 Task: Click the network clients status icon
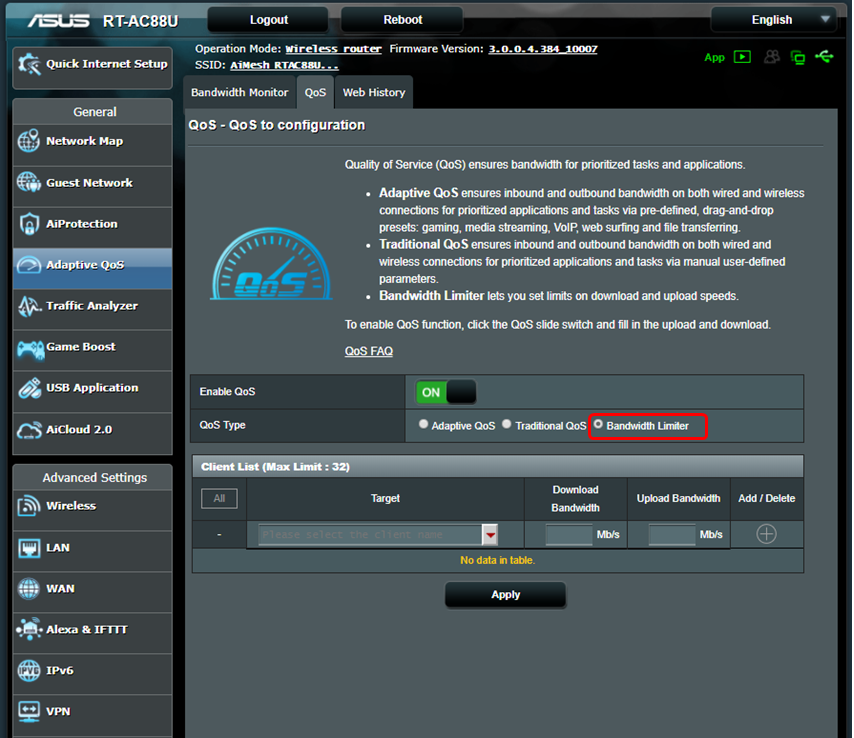pos(798,57)
